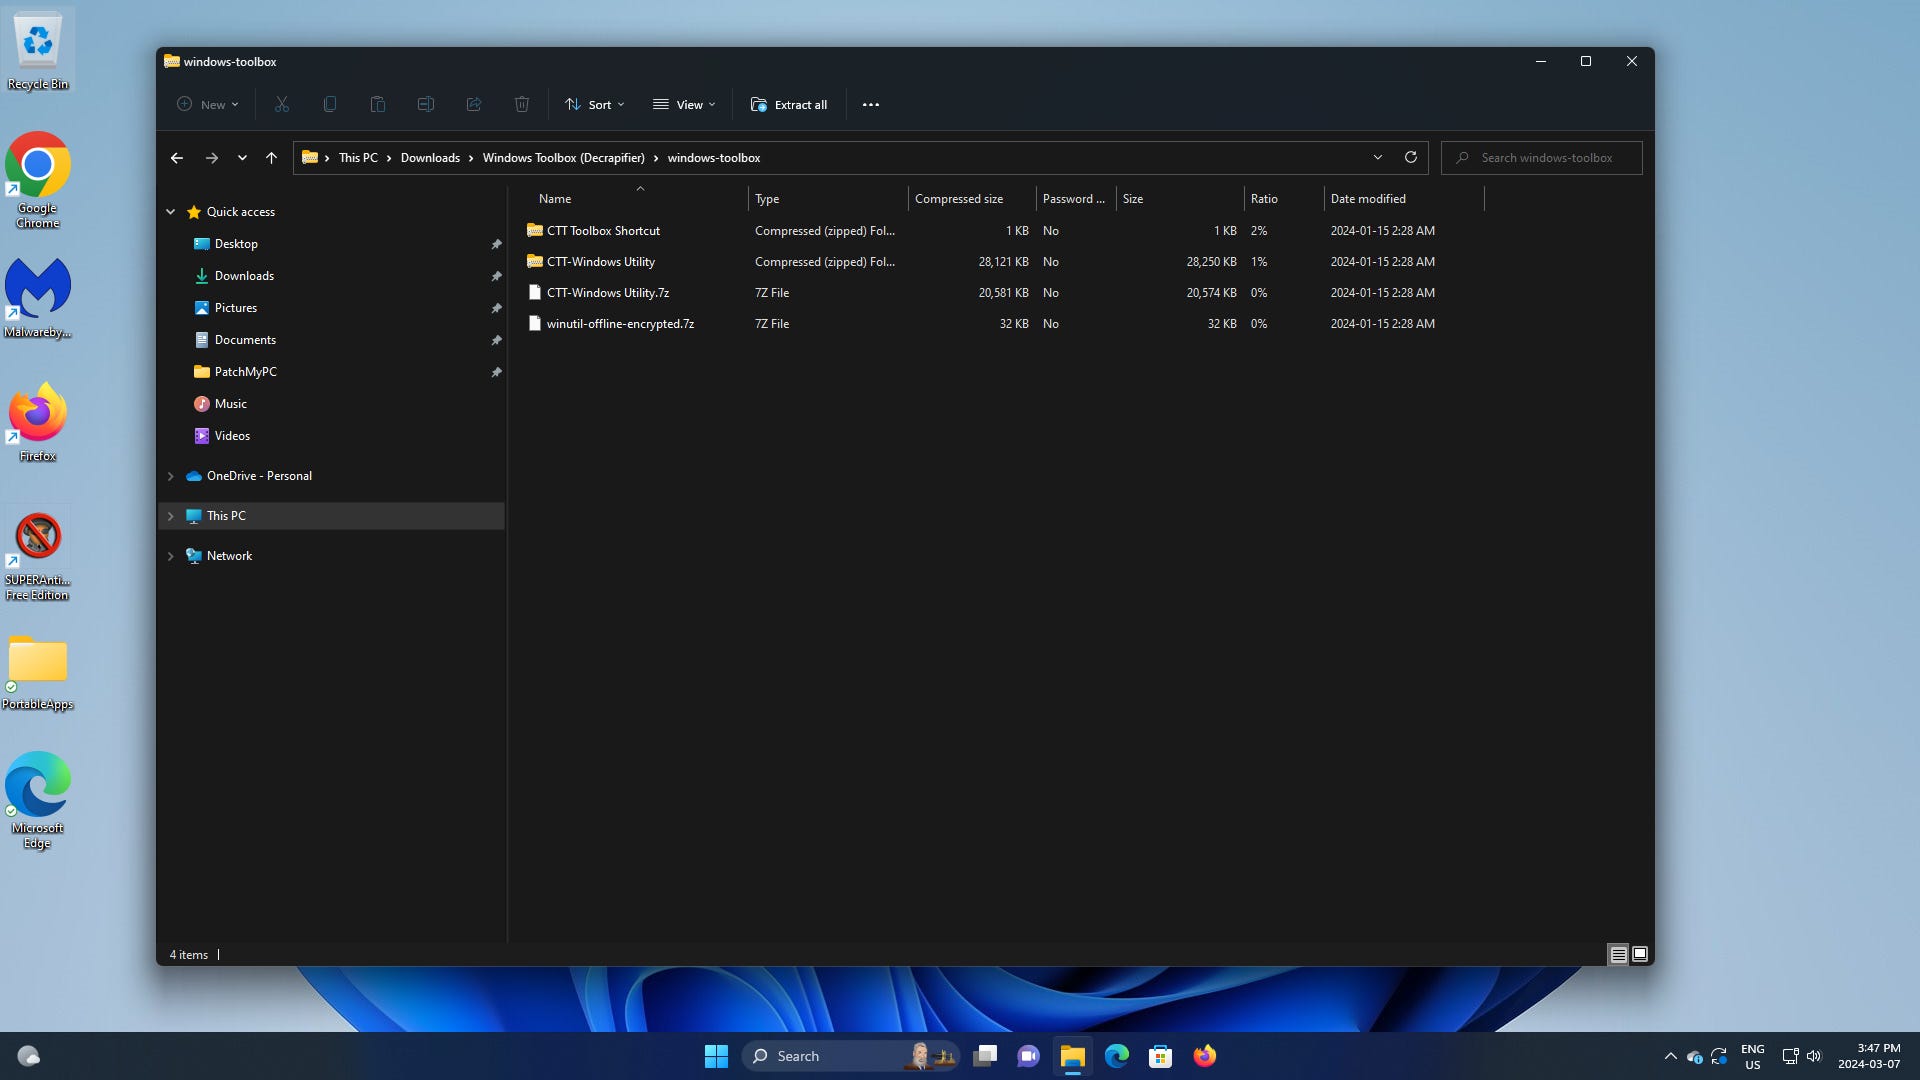
Task: Switch to the large thumbnails view toggle
Action: 1640,955
